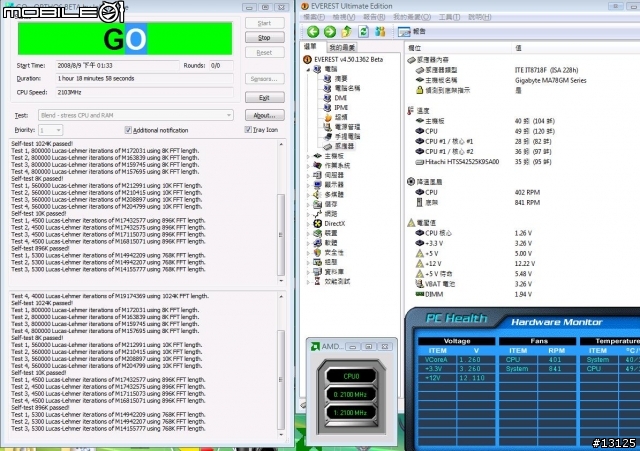The height and width of the screenshot is (451, 640).
Task: Click the two-people icon in EVEREST toolbar
Action: tap(380, 31)
